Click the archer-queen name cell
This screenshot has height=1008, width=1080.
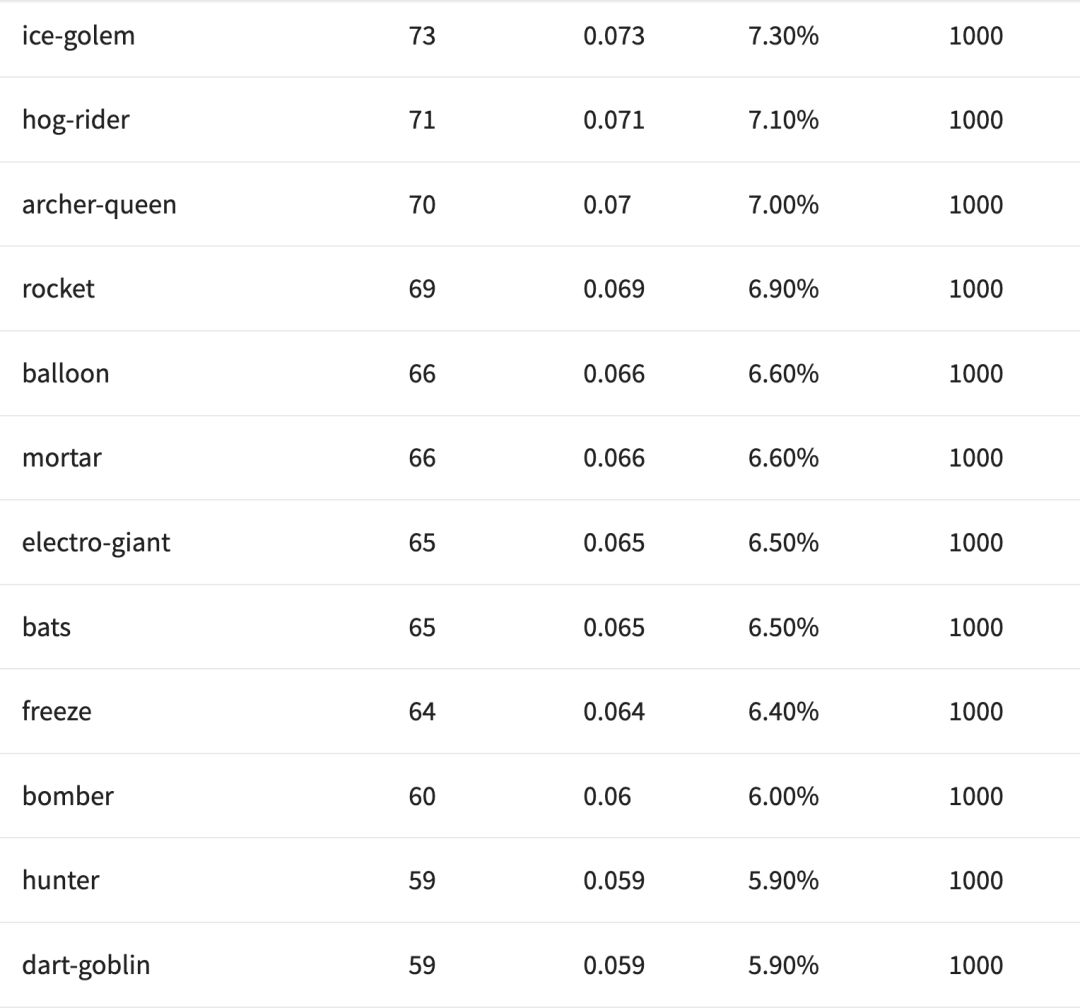pyautogui.click(x=99, y=204)
